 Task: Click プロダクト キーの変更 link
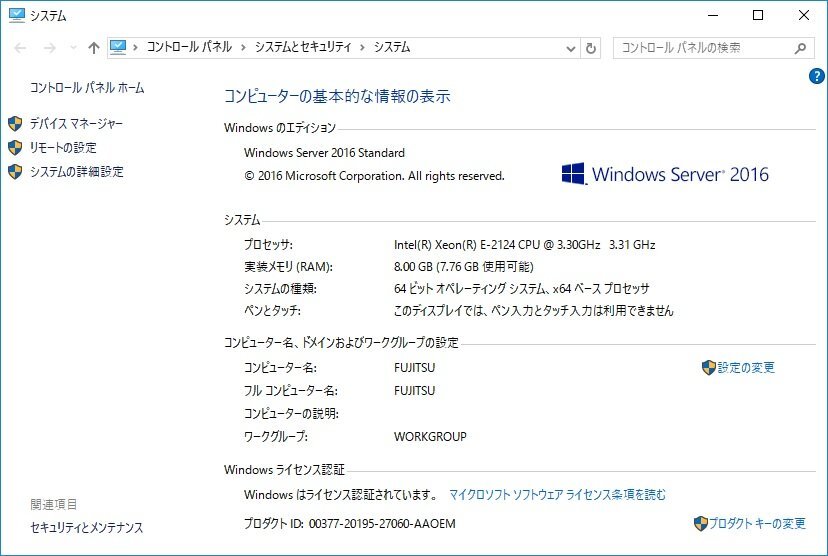pyautogui.click(x=757, y=523)
